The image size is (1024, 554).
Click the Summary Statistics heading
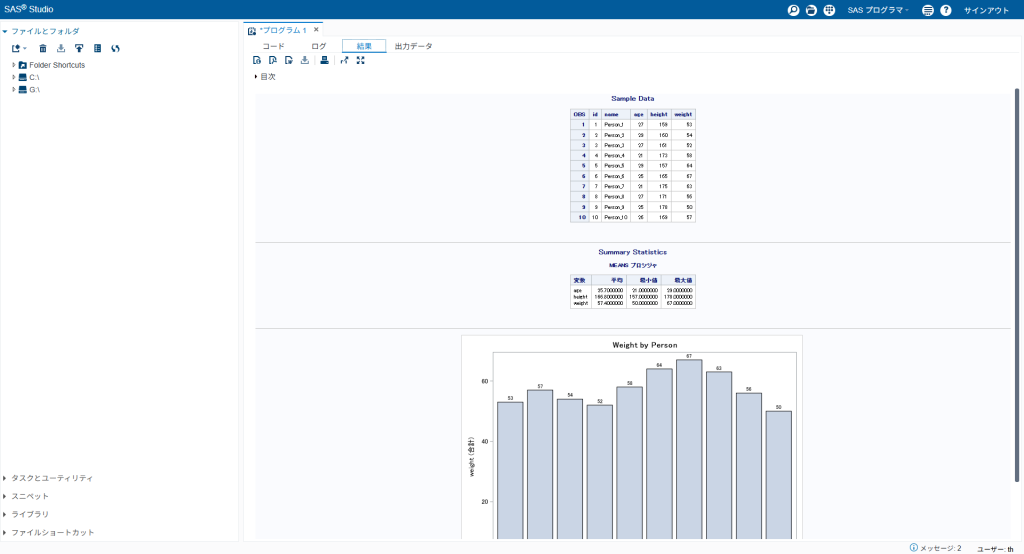click(x=632, y=252)
